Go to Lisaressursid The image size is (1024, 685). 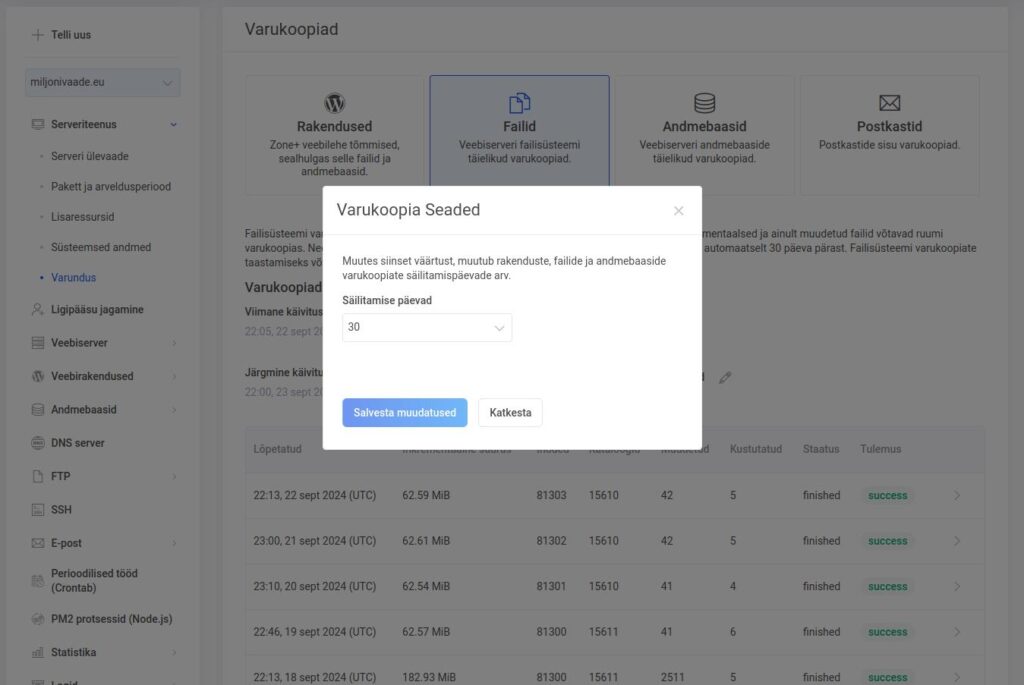[82, 217]
